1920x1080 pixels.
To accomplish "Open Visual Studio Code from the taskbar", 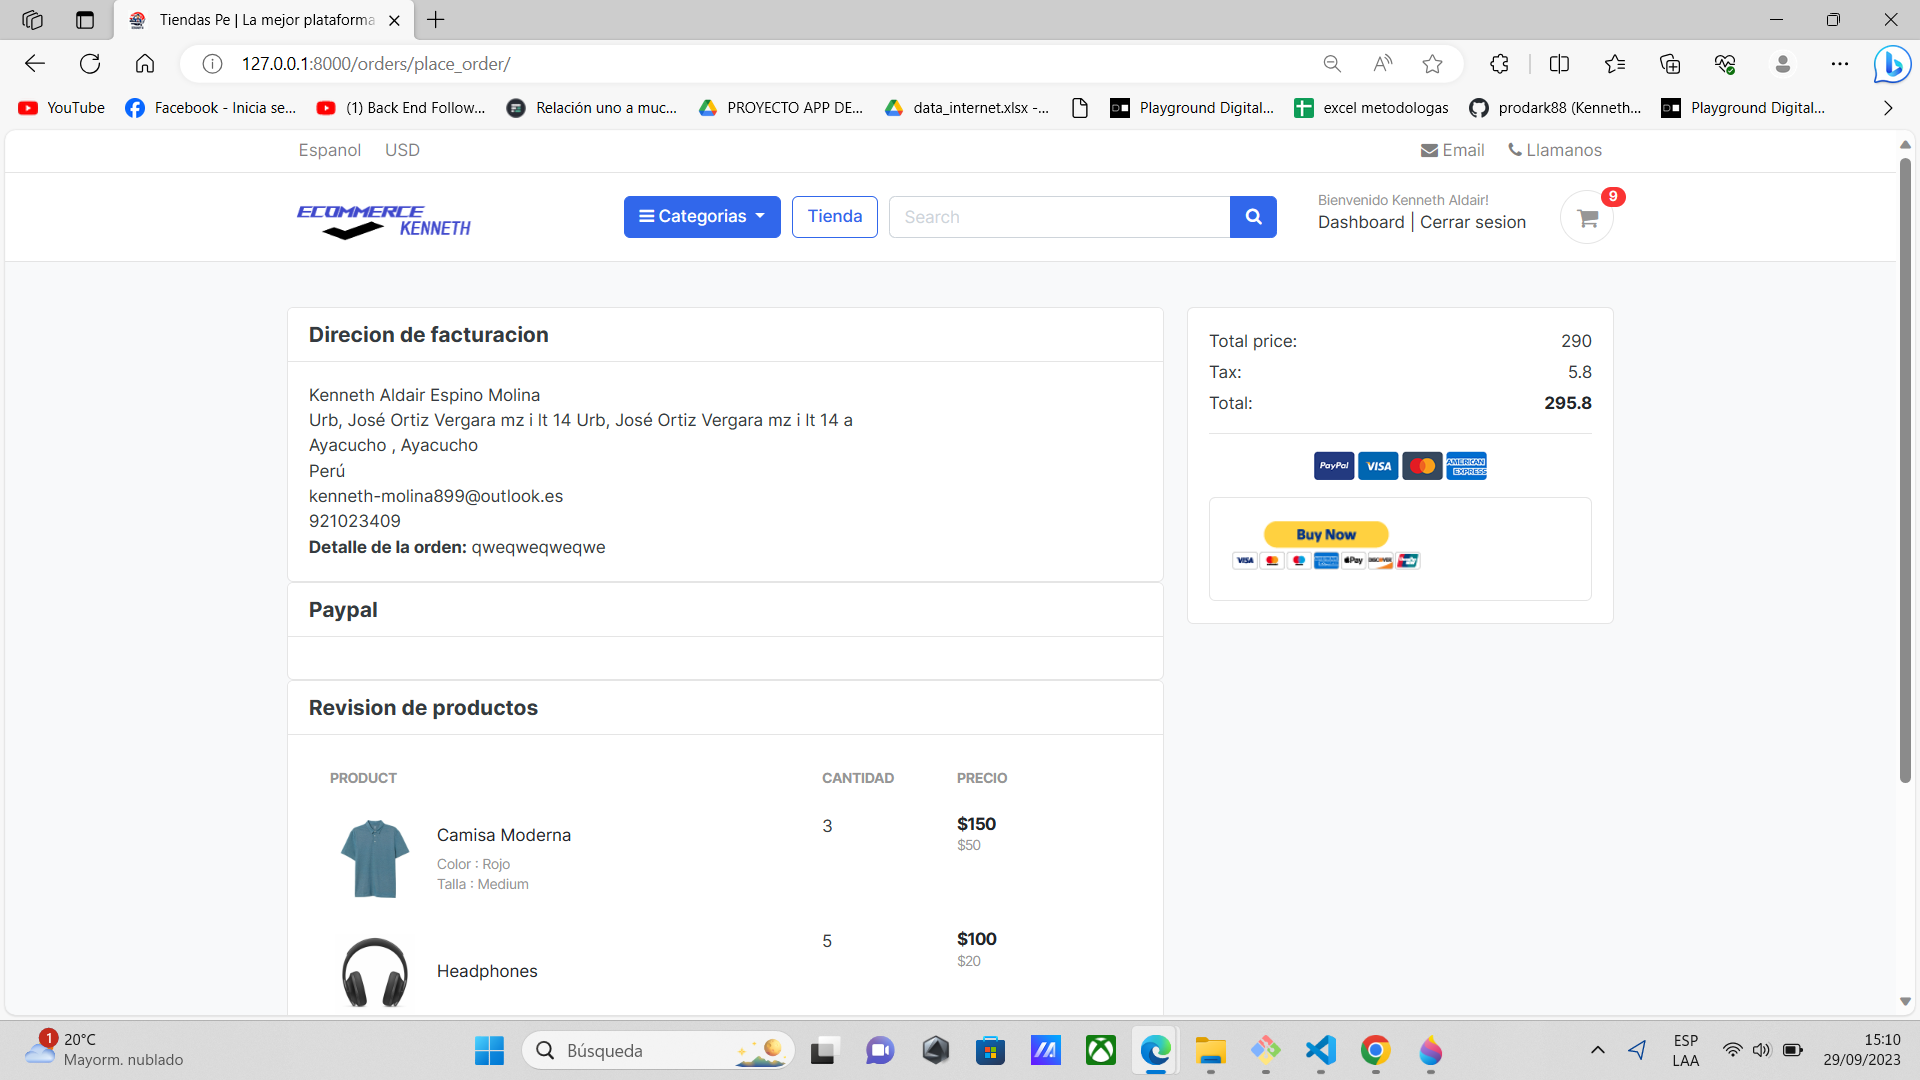I will [1319, 1051].
